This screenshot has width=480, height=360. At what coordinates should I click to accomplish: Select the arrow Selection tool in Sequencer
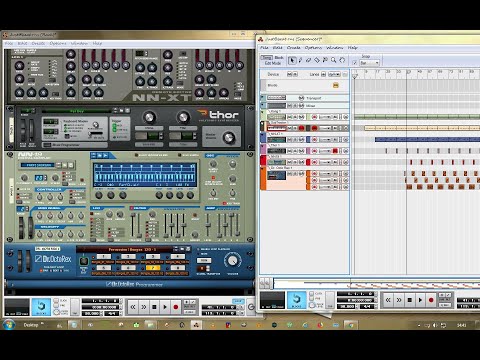292,60
